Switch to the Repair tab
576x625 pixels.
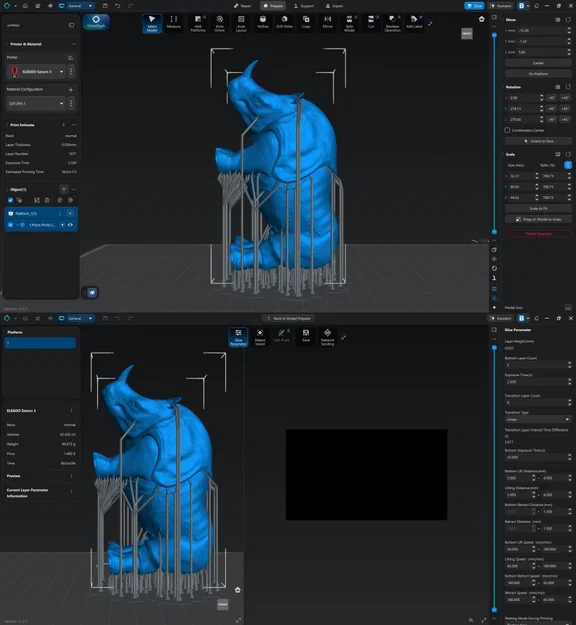(x=242, y=6)
